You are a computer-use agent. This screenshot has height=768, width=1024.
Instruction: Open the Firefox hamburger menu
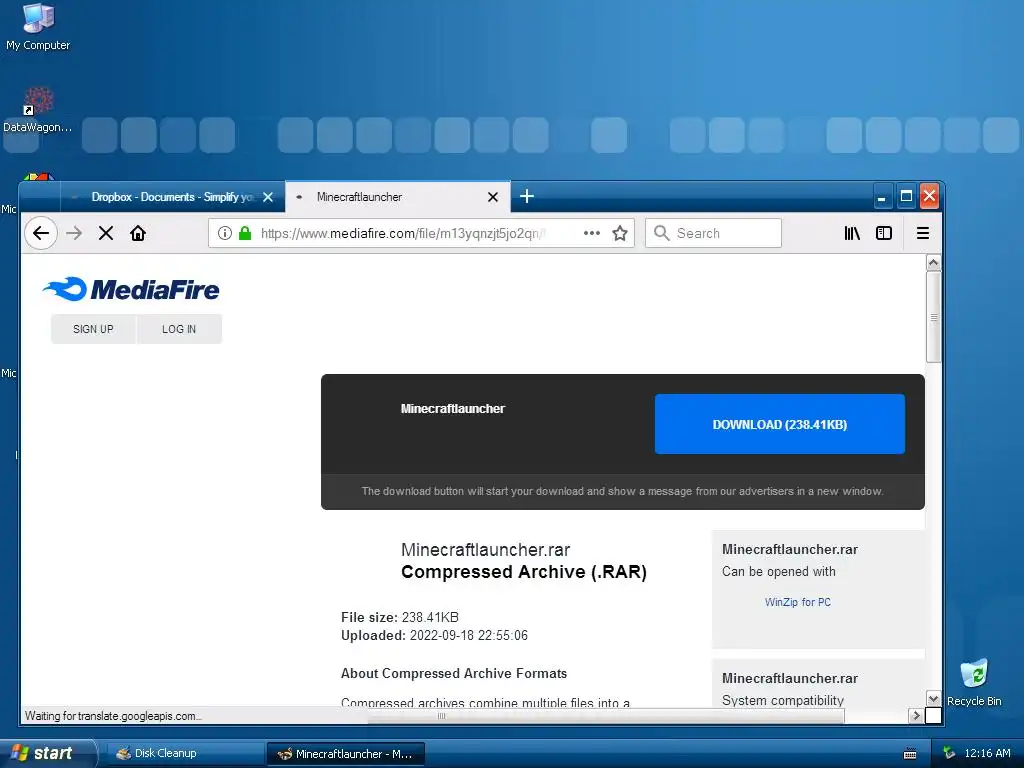pyautogui.click(x=923, y=233)
